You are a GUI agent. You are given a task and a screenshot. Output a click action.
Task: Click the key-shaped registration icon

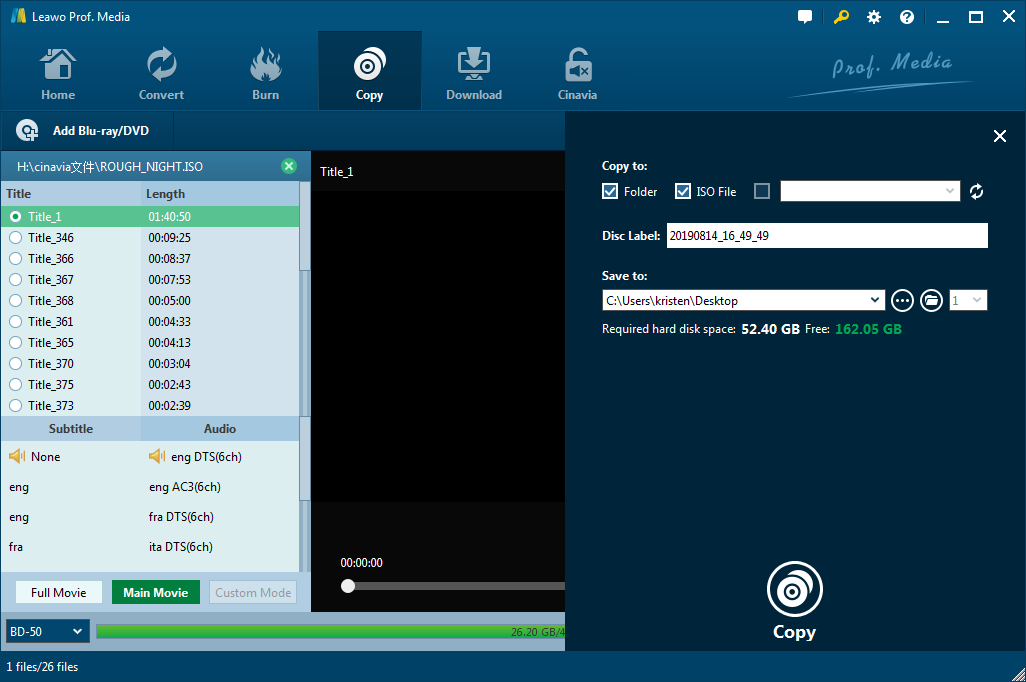pyautogui.click(x=841, y=16)
